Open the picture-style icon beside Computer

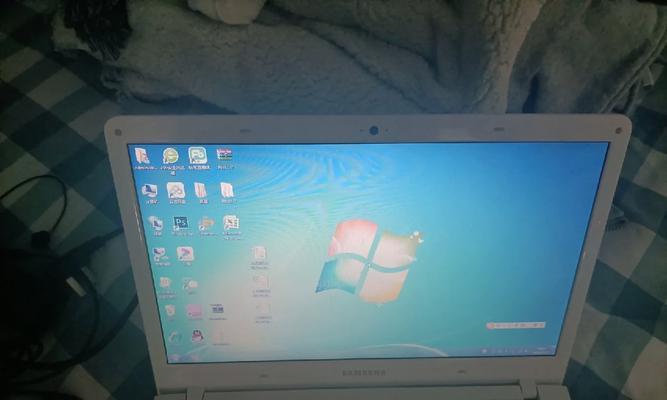point(175,192)
